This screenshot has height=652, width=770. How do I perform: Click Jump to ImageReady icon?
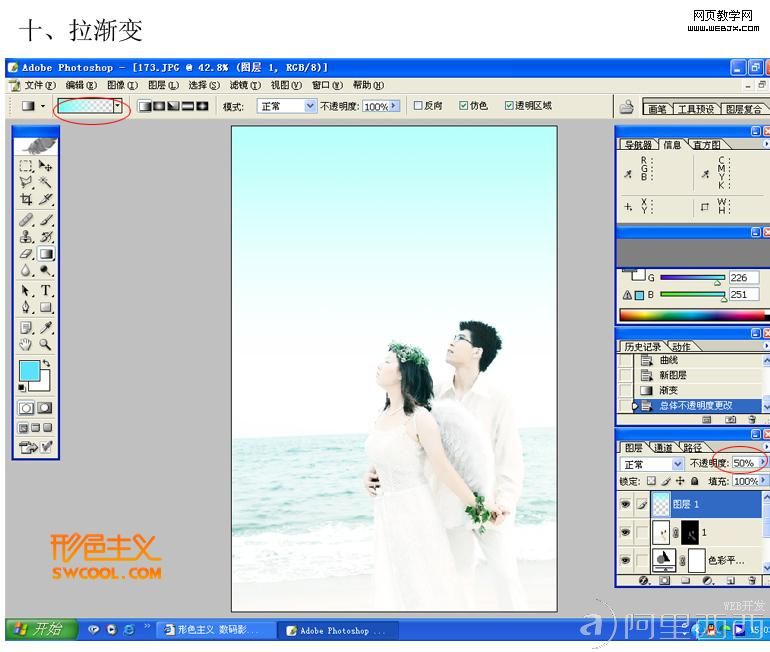28,447
